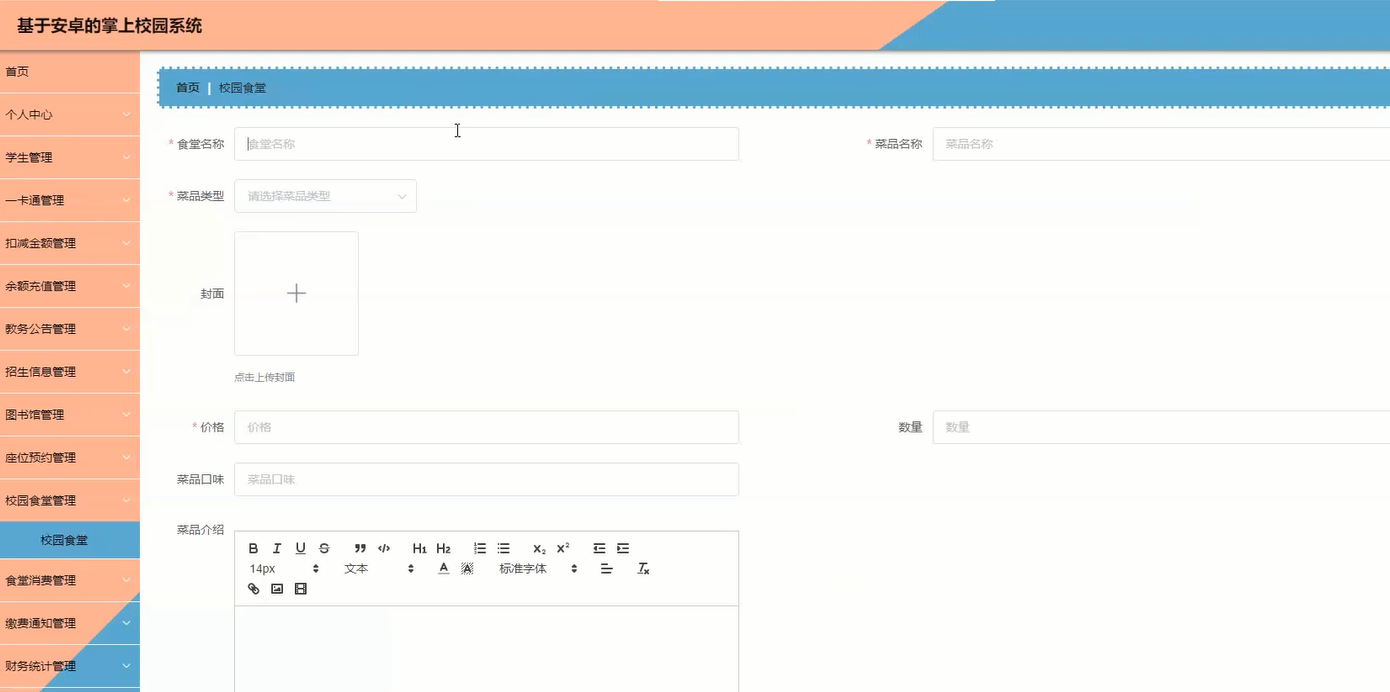
Task: Collapse 校园食堂管理 sidebar chevron
Action: pyautogui.click(x=127, y=501)
